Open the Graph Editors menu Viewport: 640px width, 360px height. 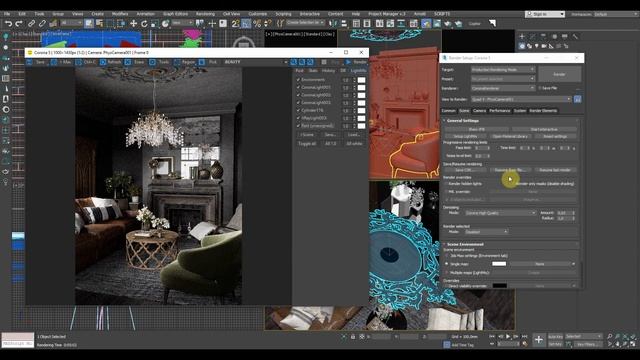pyautogui.click(x=175, y=14)
